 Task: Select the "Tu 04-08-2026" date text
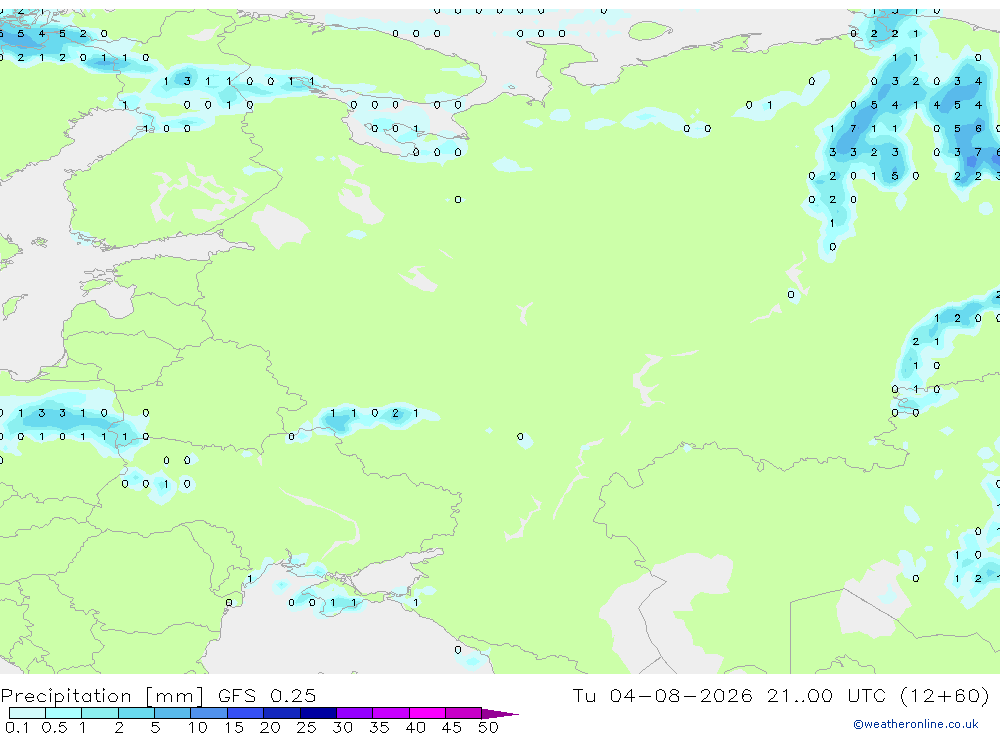click(663, 695)
